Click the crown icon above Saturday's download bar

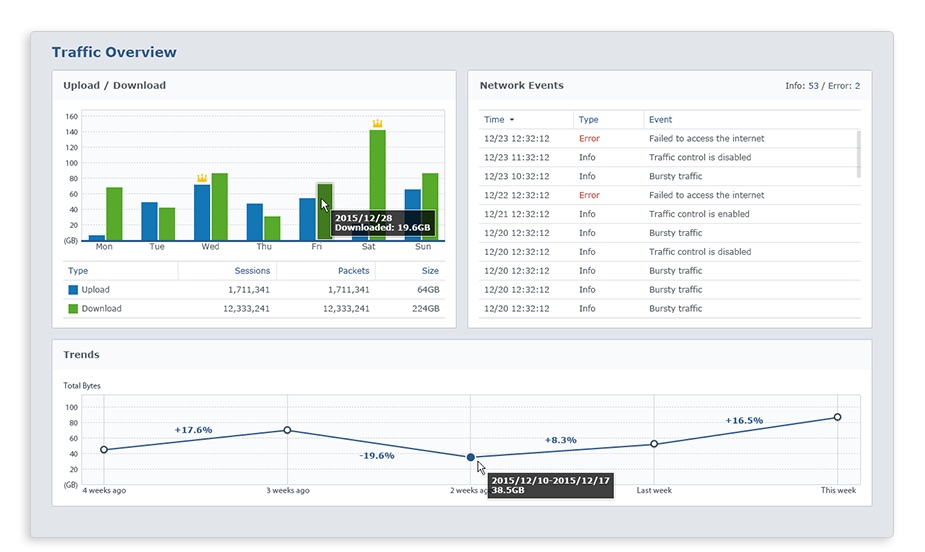click(x=378, y=123)
